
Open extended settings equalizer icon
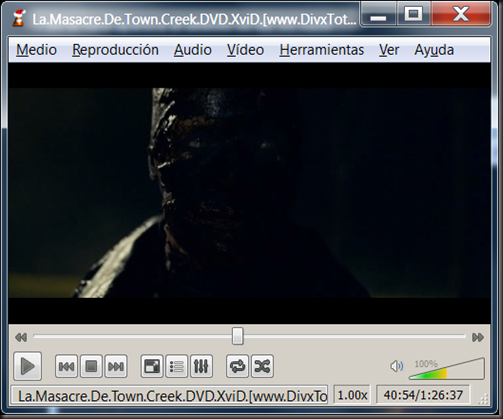(x=201, y=366)
